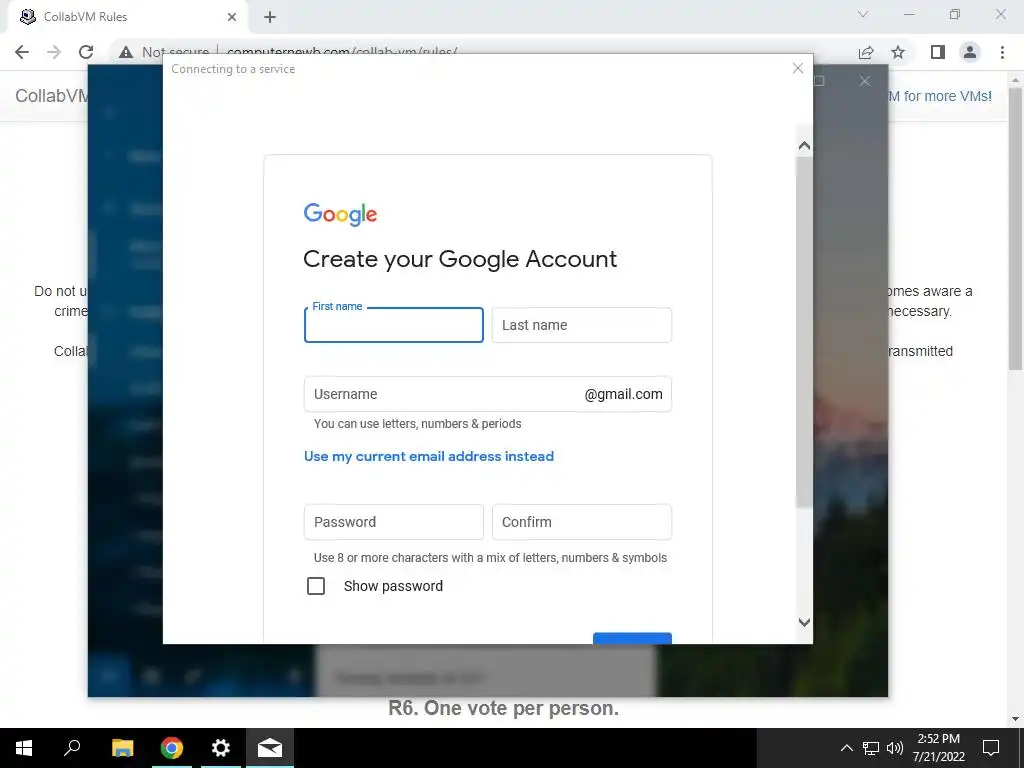Viewport: 1024px width, 768px height.
Task: Open File Explorer from the taskbar
Action: (122, 748)
